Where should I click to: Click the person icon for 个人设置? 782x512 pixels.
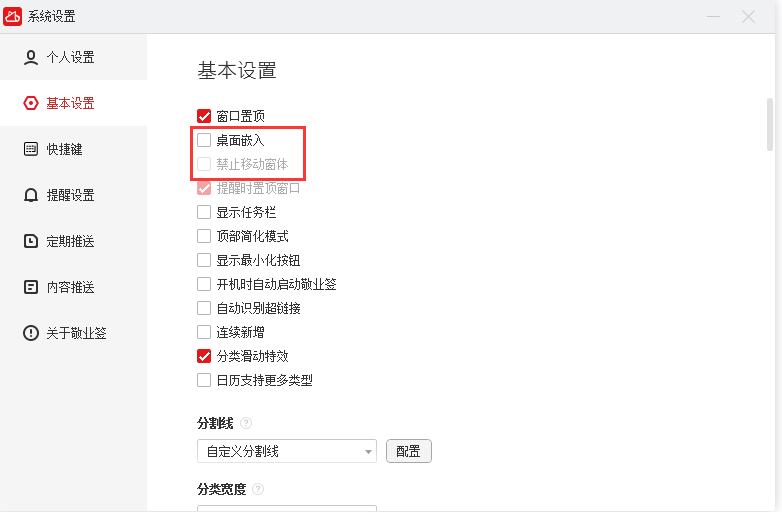pyautogui.click(x=31, y=57)
